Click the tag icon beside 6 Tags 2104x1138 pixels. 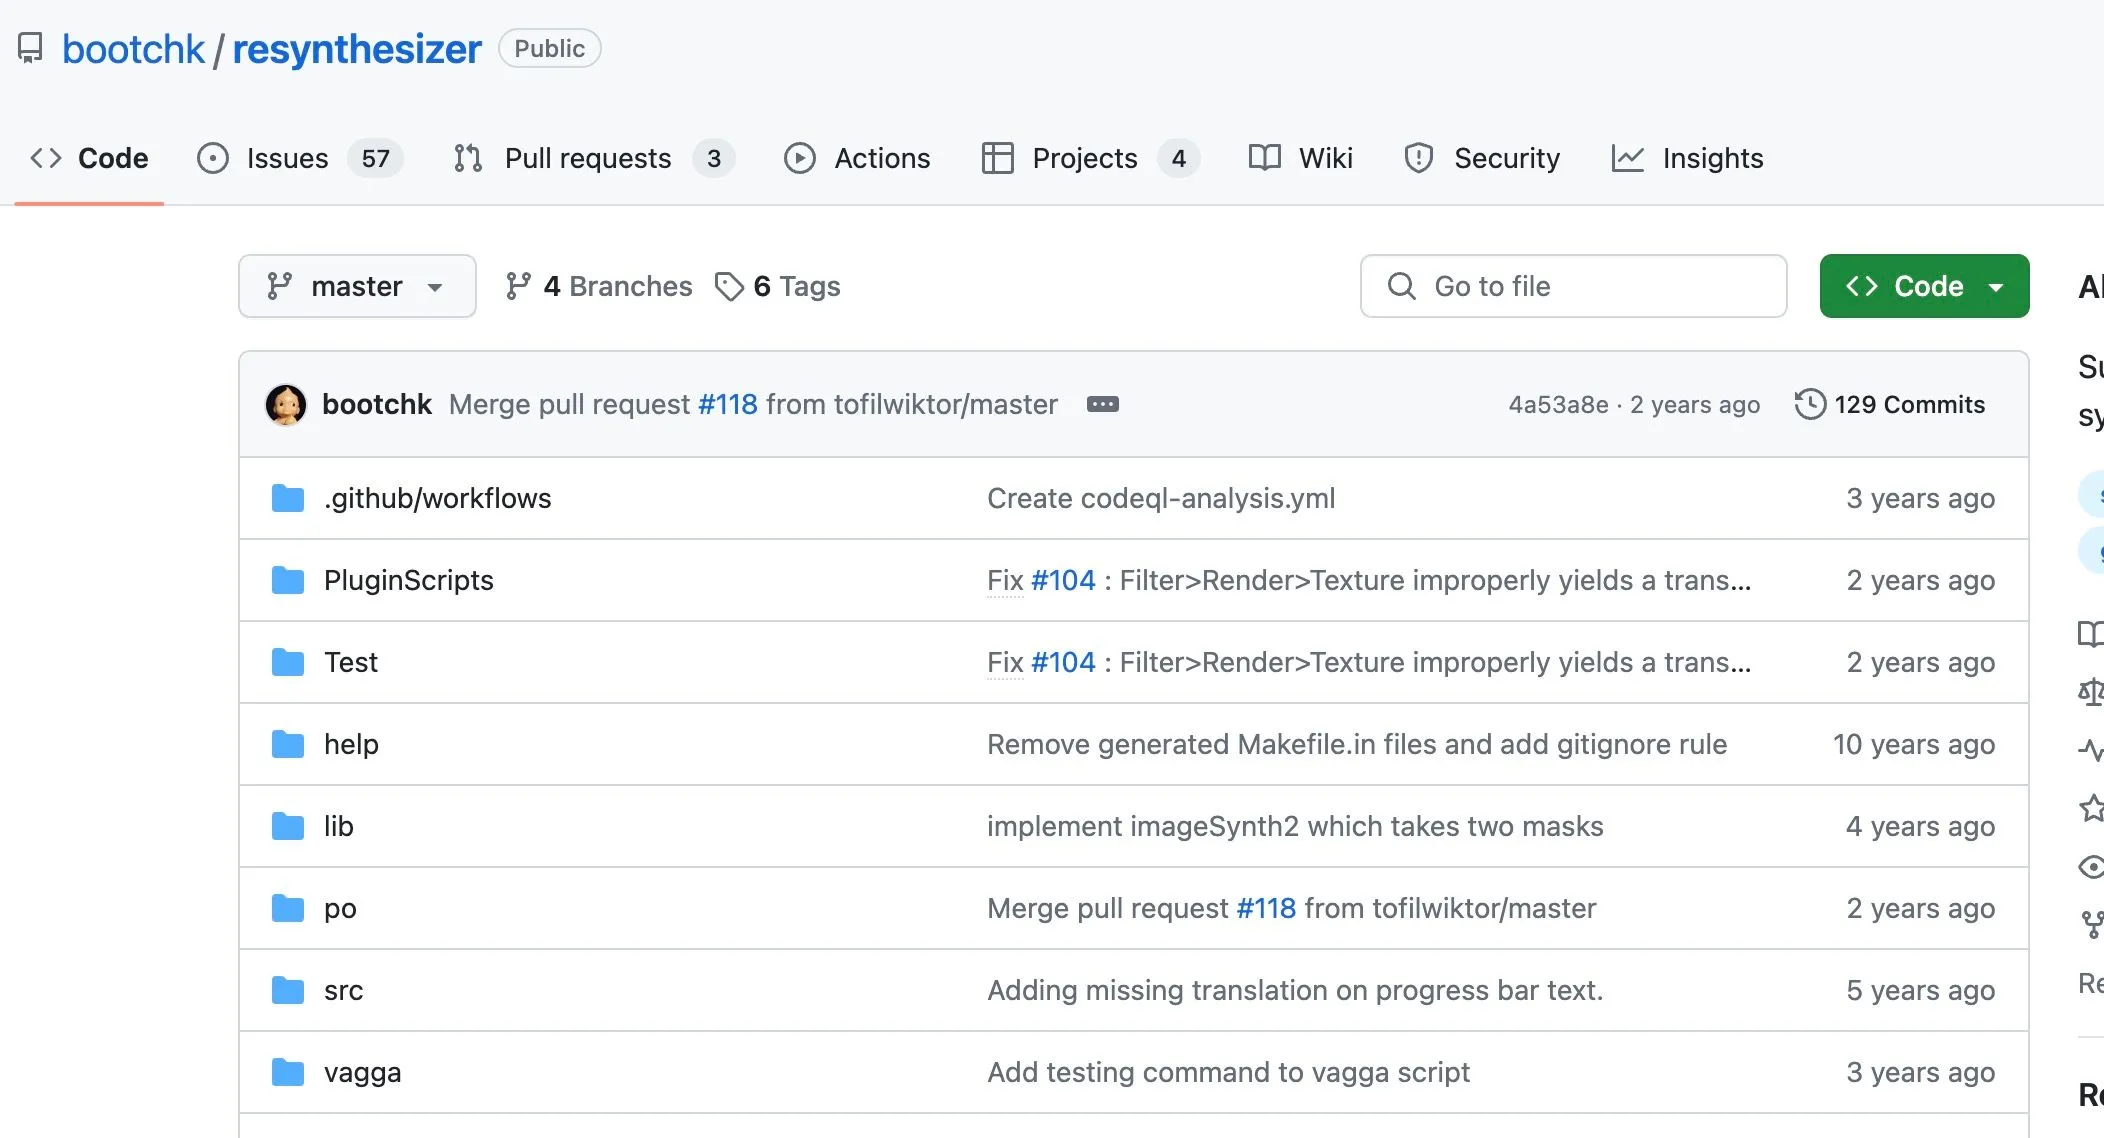click(729, 286)
